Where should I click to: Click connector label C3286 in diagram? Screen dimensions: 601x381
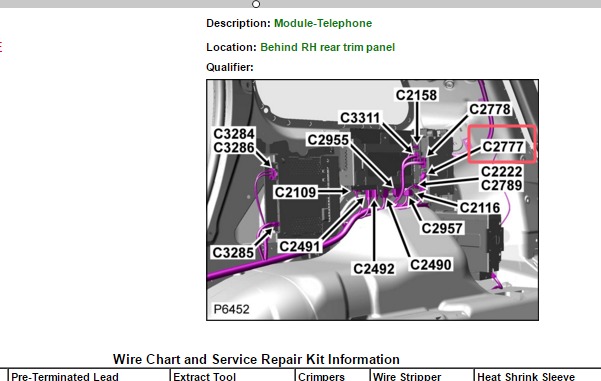(x=234, y=148)
